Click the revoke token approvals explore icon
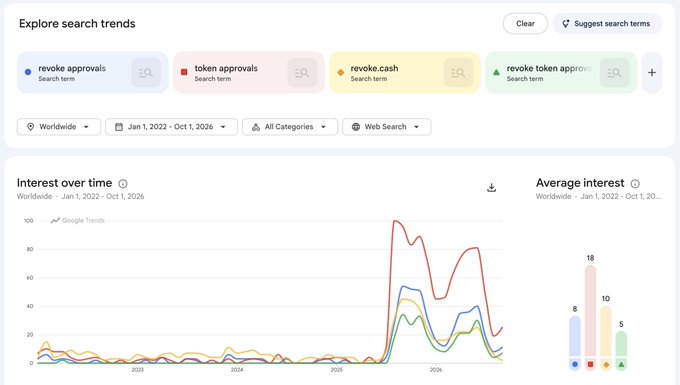The height and width of the screenshot is (385, 680). (615, 72)
